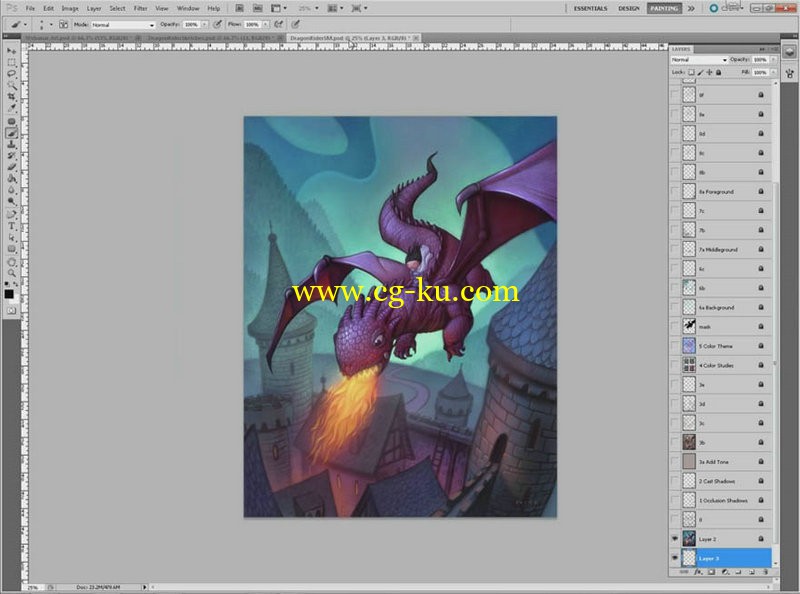Hide Layer 2 visibility eye

(674, 539)
